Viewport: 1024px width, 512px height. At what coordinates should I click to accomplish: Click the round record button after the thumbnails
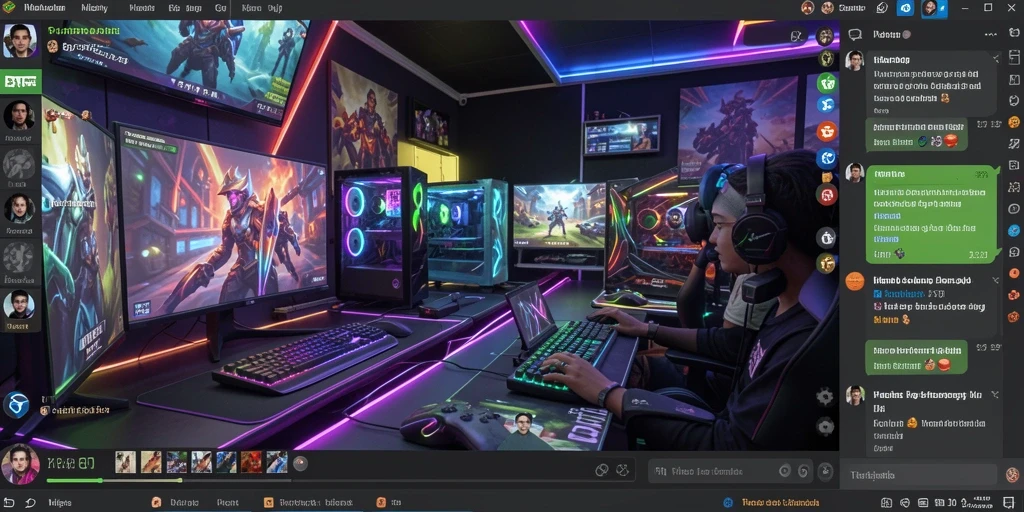(300, 464)
